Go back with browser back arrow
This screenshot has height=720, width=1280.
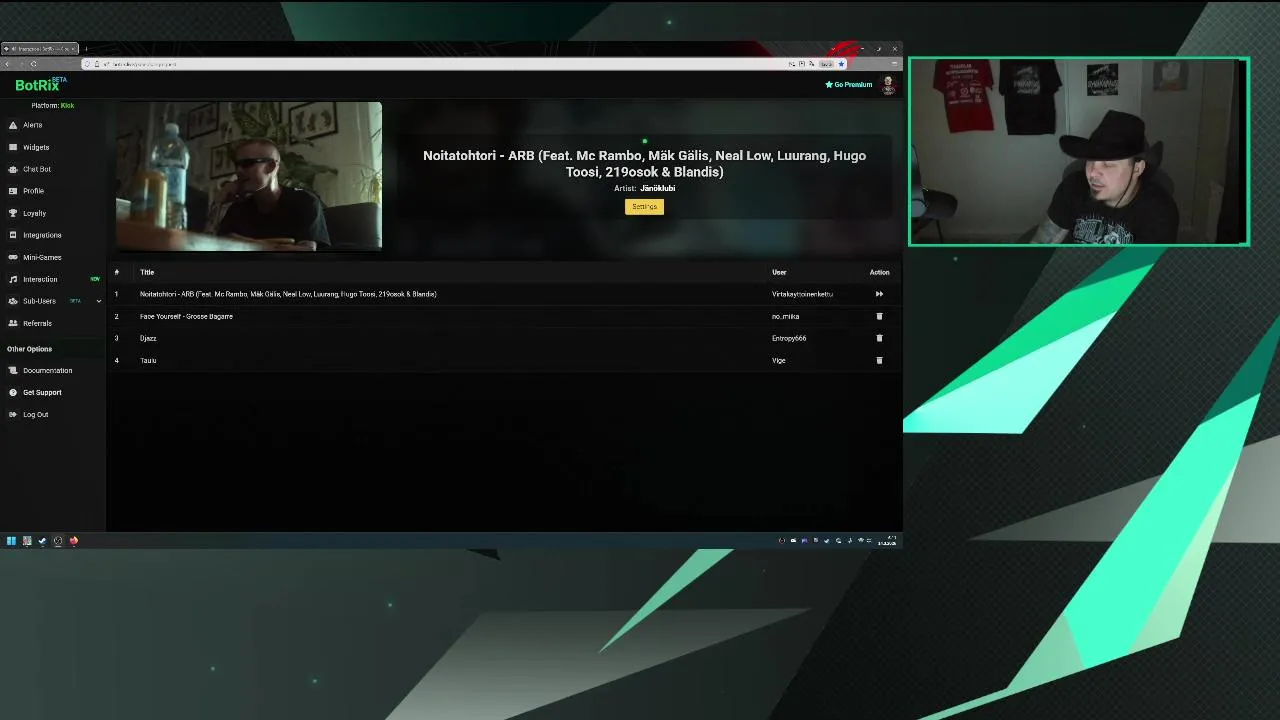coord(7,64)
